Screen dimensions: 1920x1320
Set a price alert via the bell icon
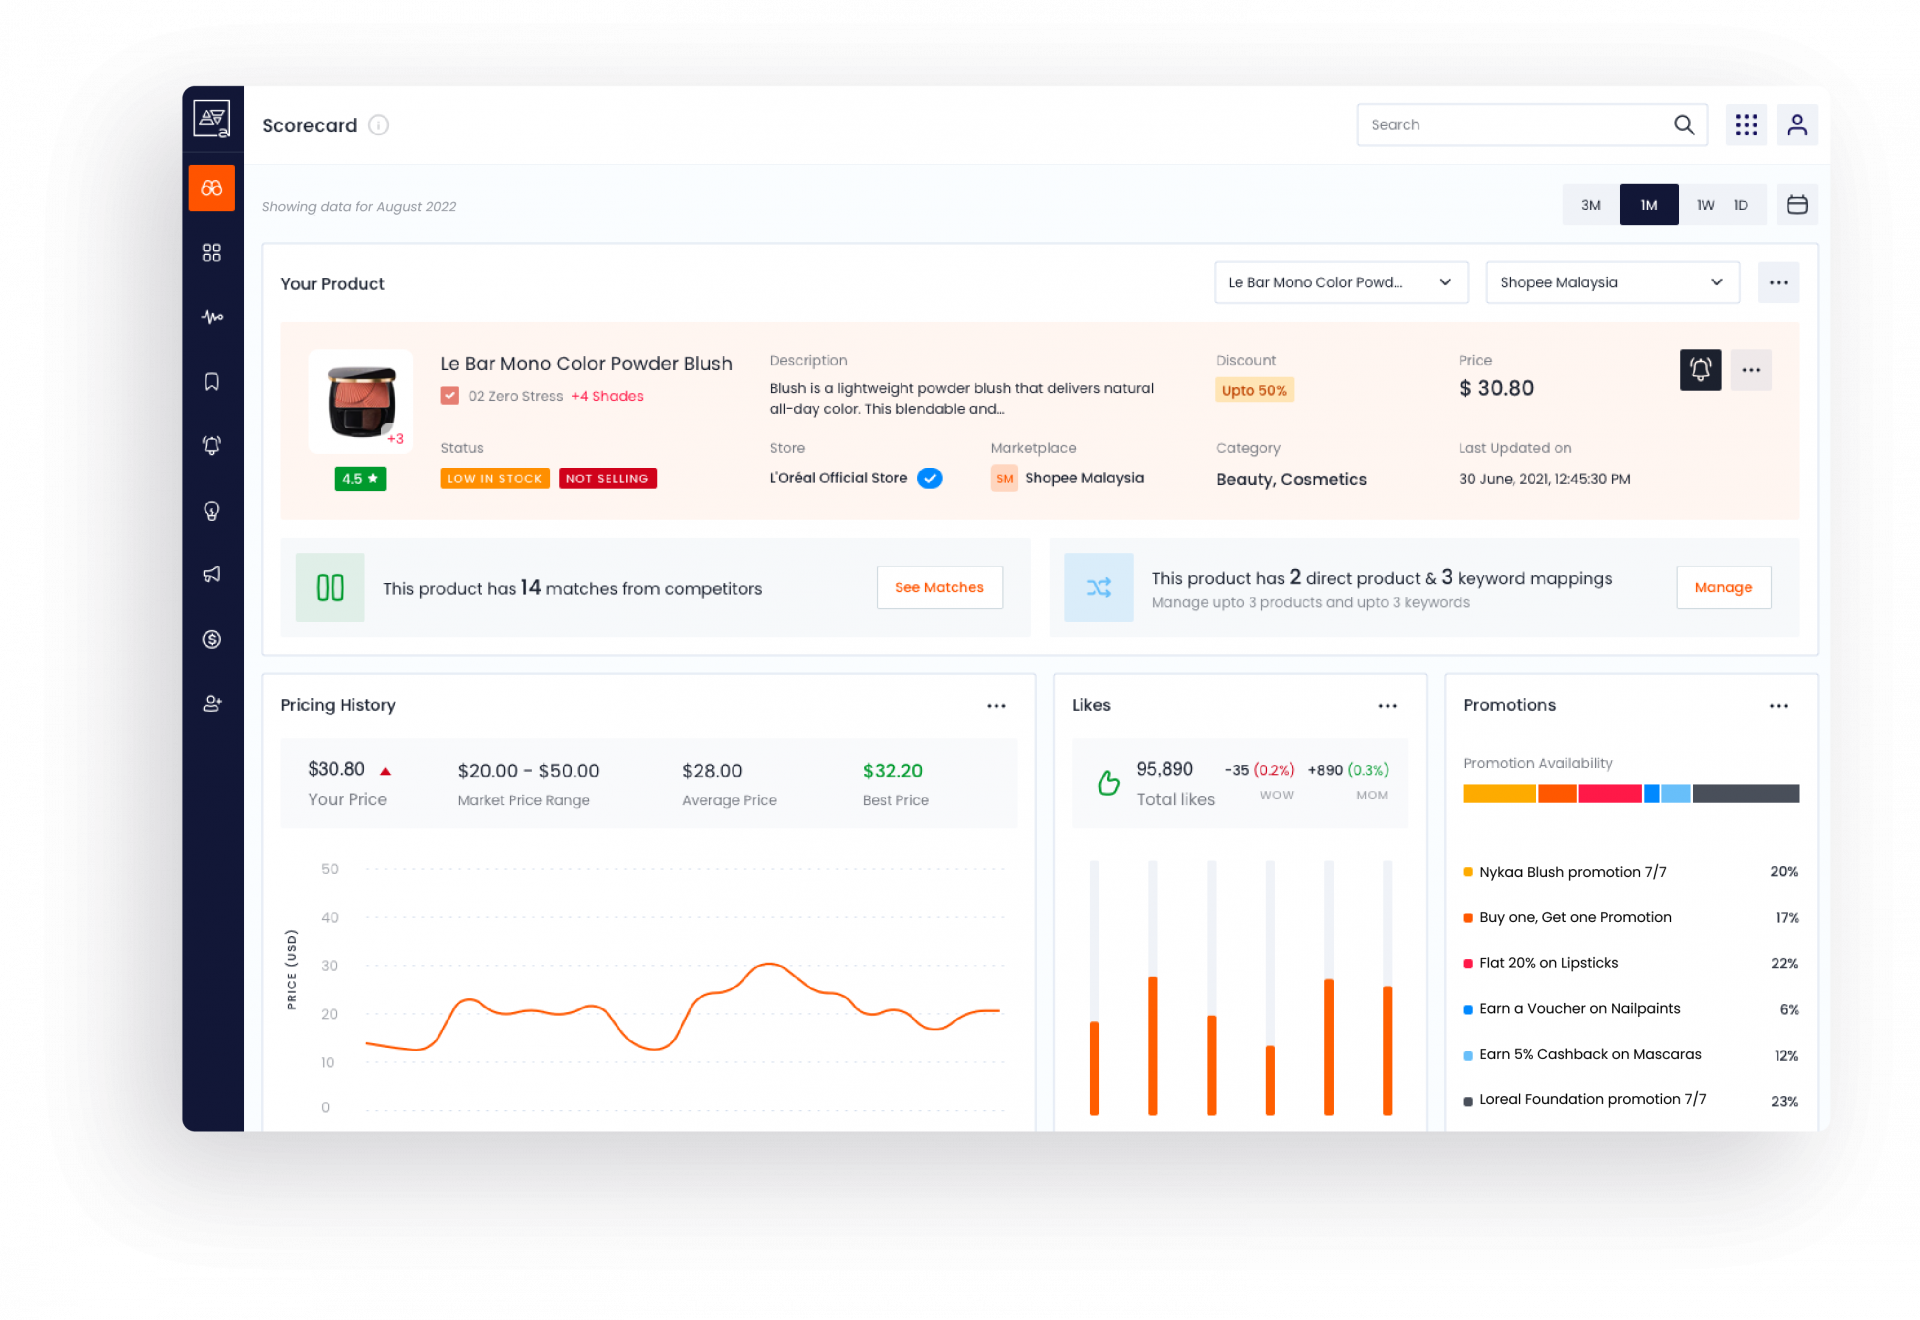tap(1700, 370)
